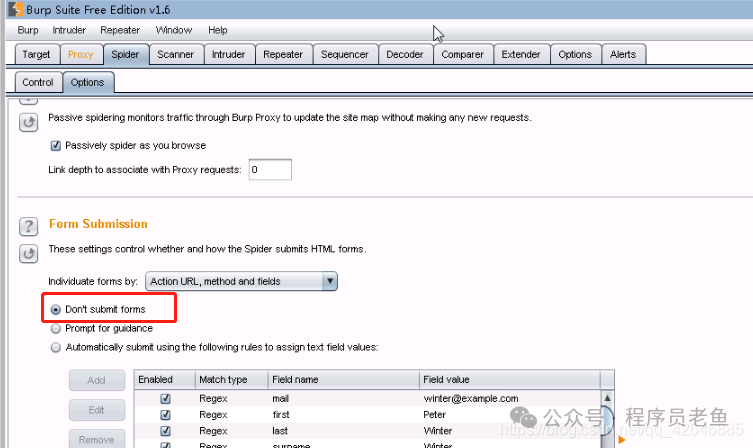Viewport: 753px width, 448px height.
Task: Open the Individuate forms by dropdown
Action: click(241, 281)
